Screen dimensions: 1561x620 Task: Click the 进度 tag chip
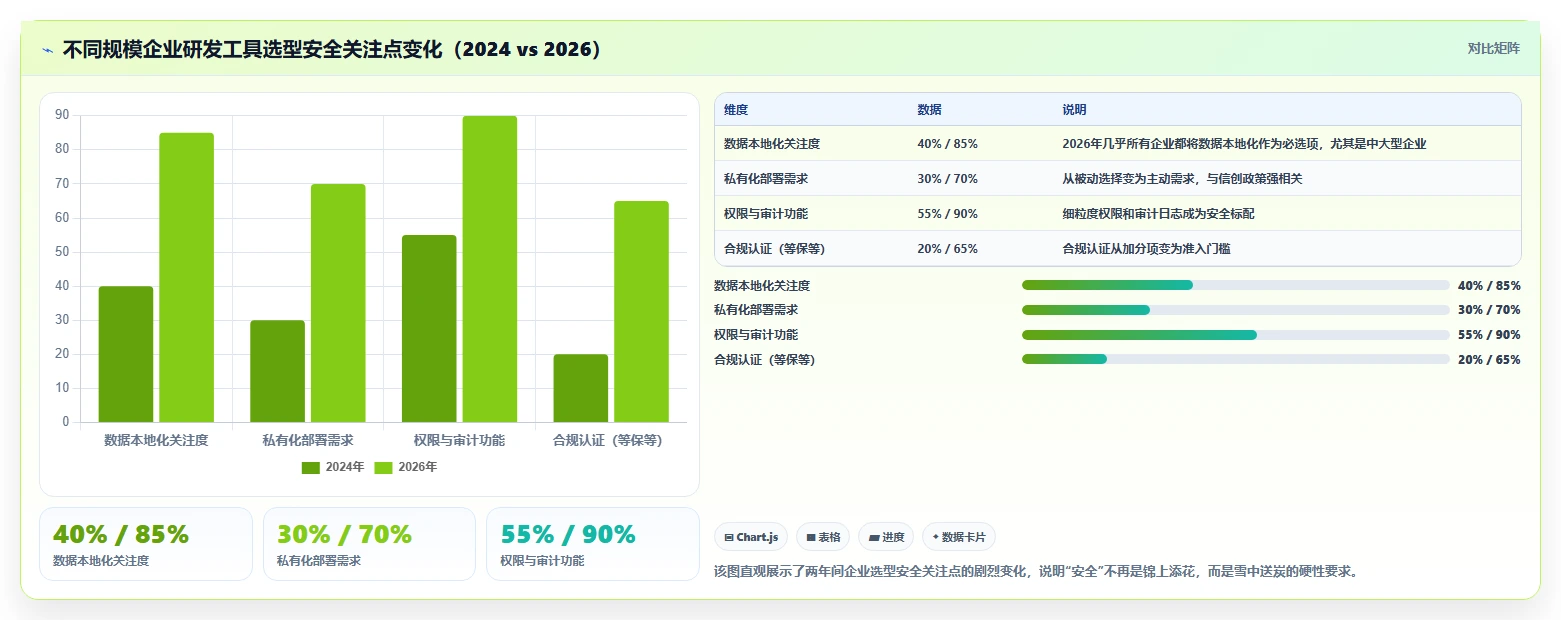pos(886,537)
